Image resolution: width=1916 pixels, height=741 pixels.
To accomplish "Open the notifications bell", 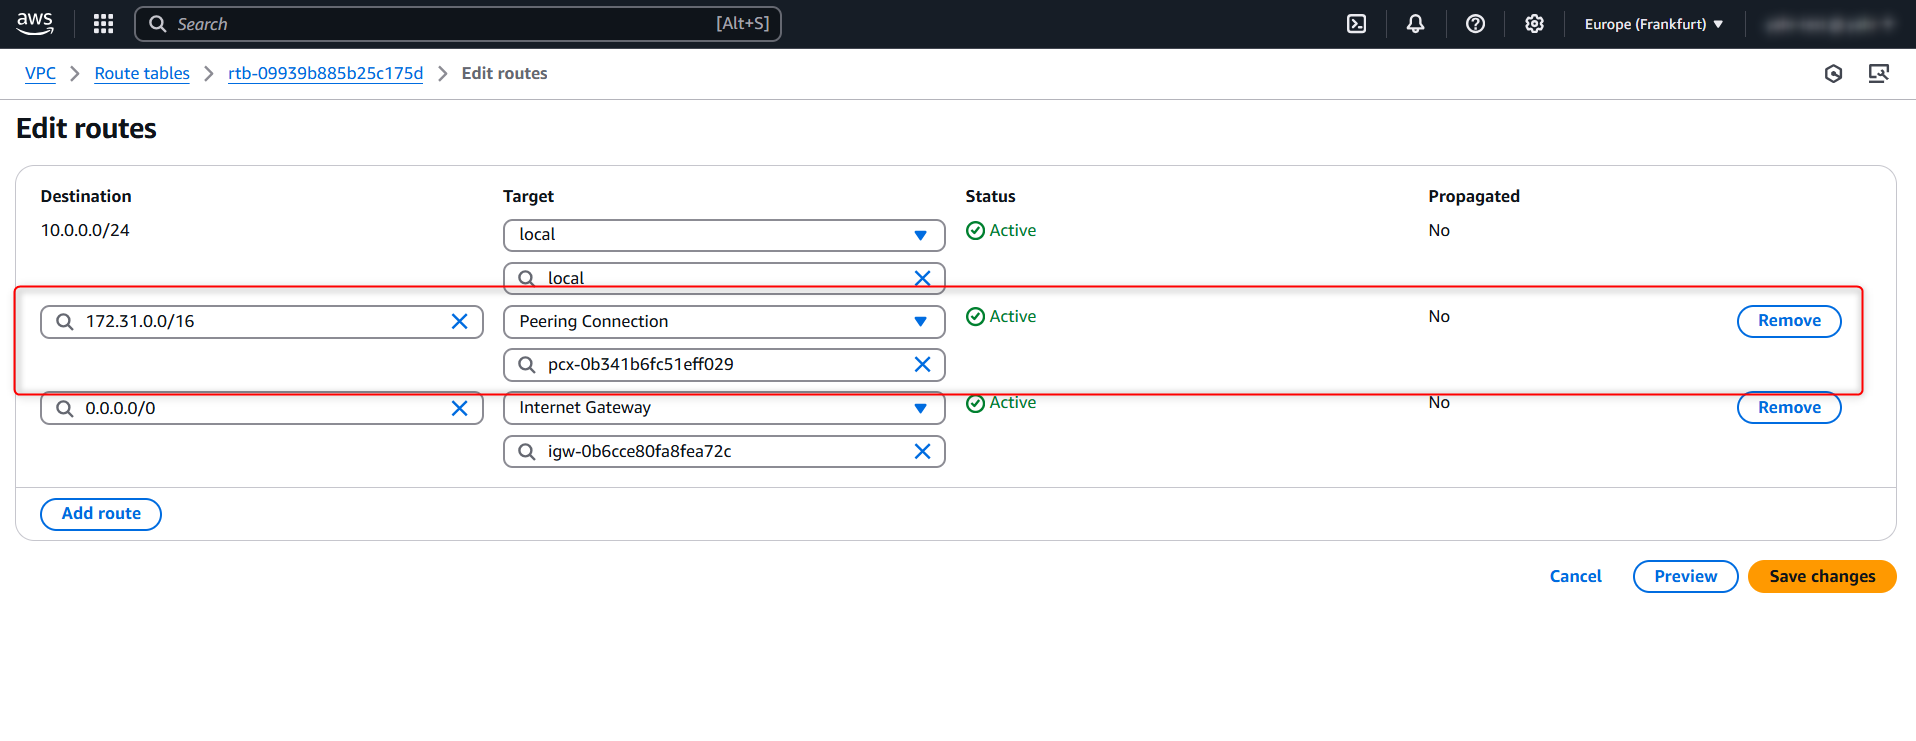I will point(1415,24).
